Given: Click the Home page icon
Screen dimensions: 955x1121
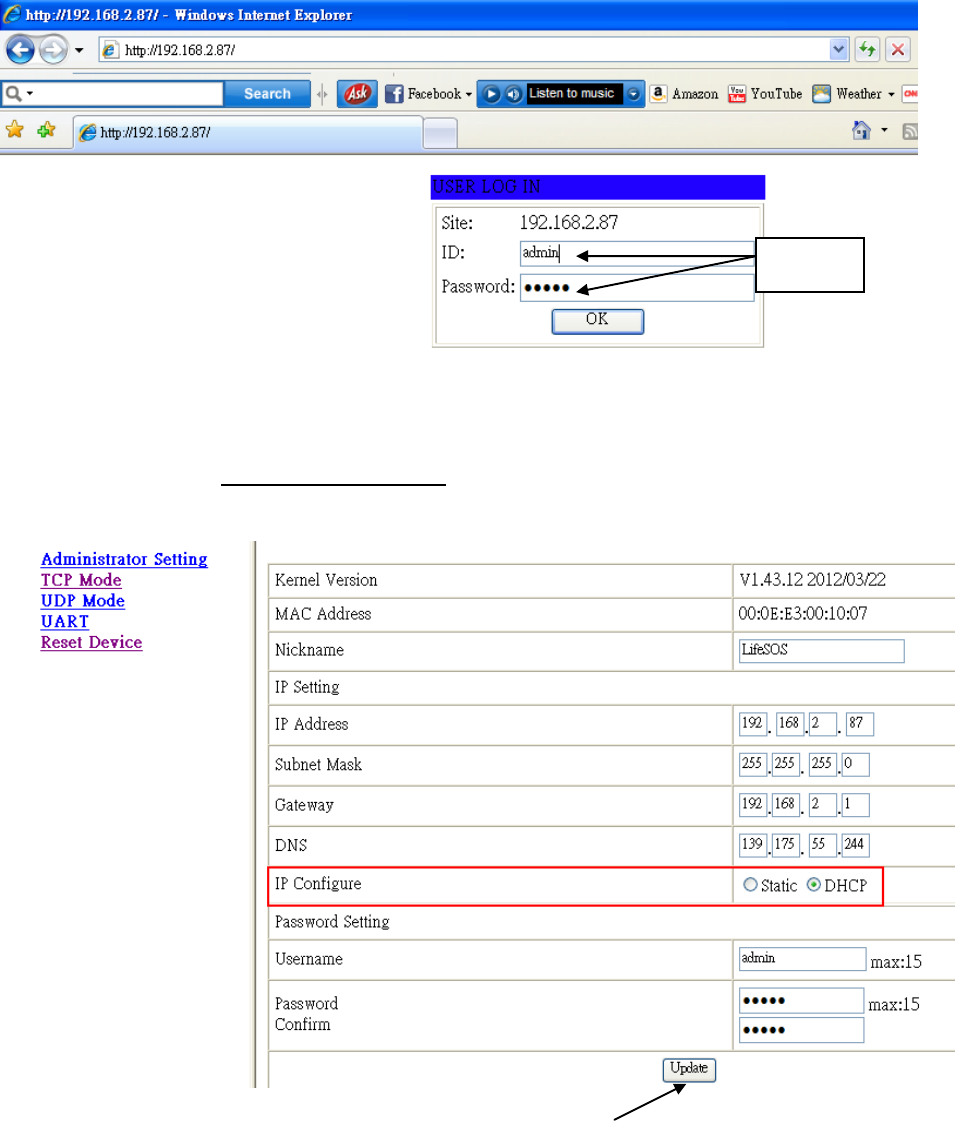Looking at the screenshot, I should (x=861, y=130).
